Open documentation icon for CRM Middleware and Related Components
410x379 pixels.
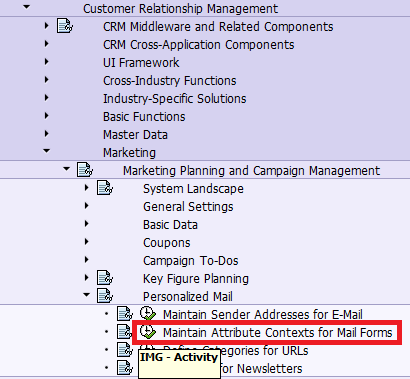coord(65,26)
